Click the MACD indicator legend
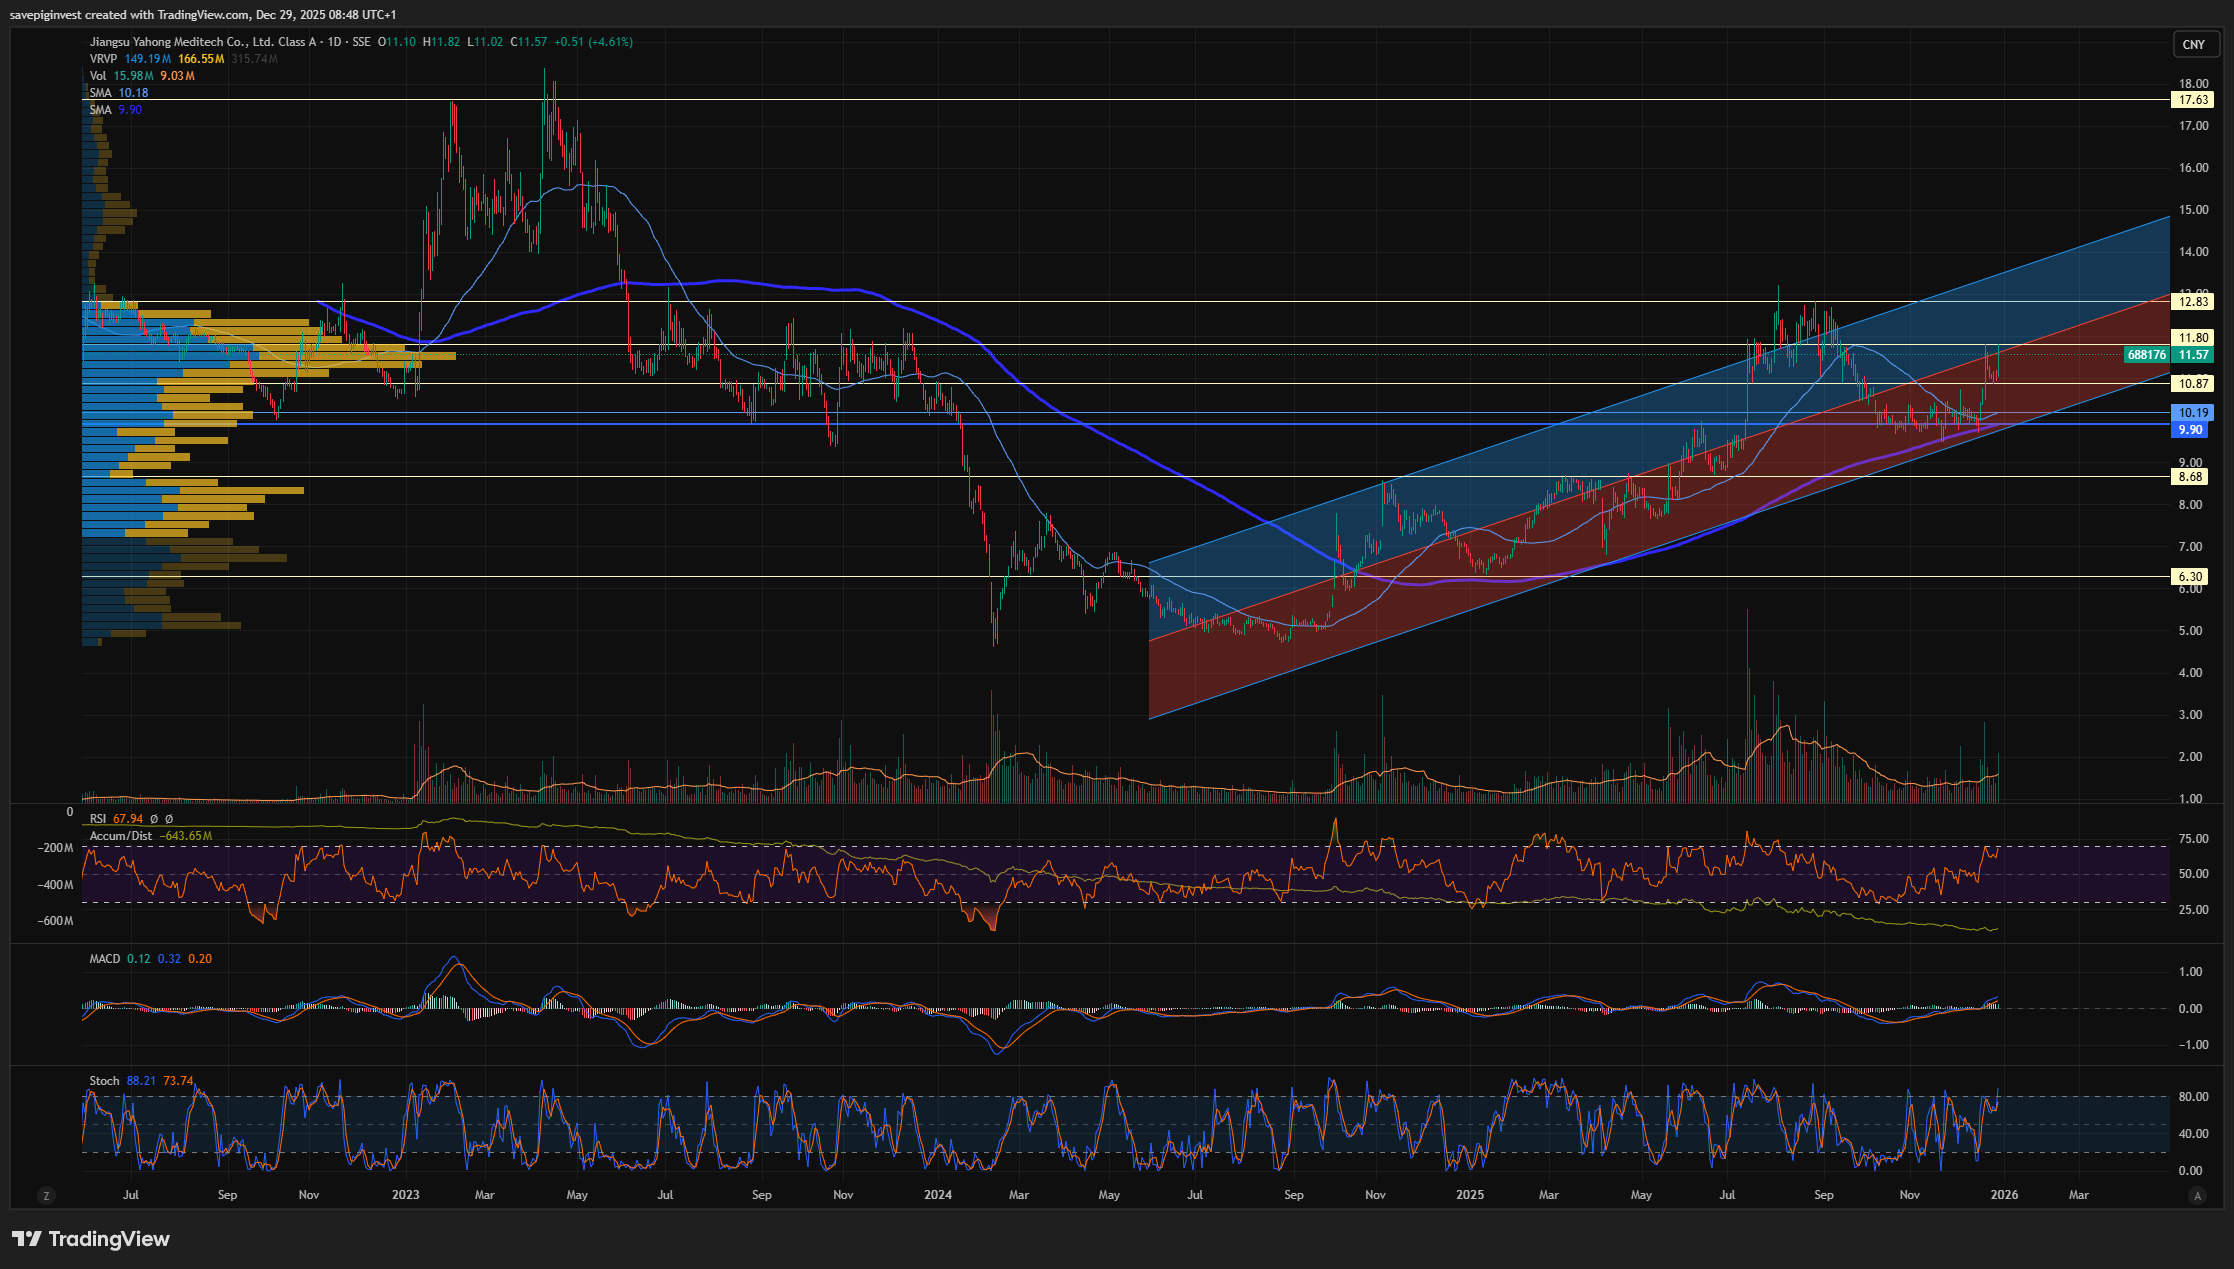 (105, 959)
